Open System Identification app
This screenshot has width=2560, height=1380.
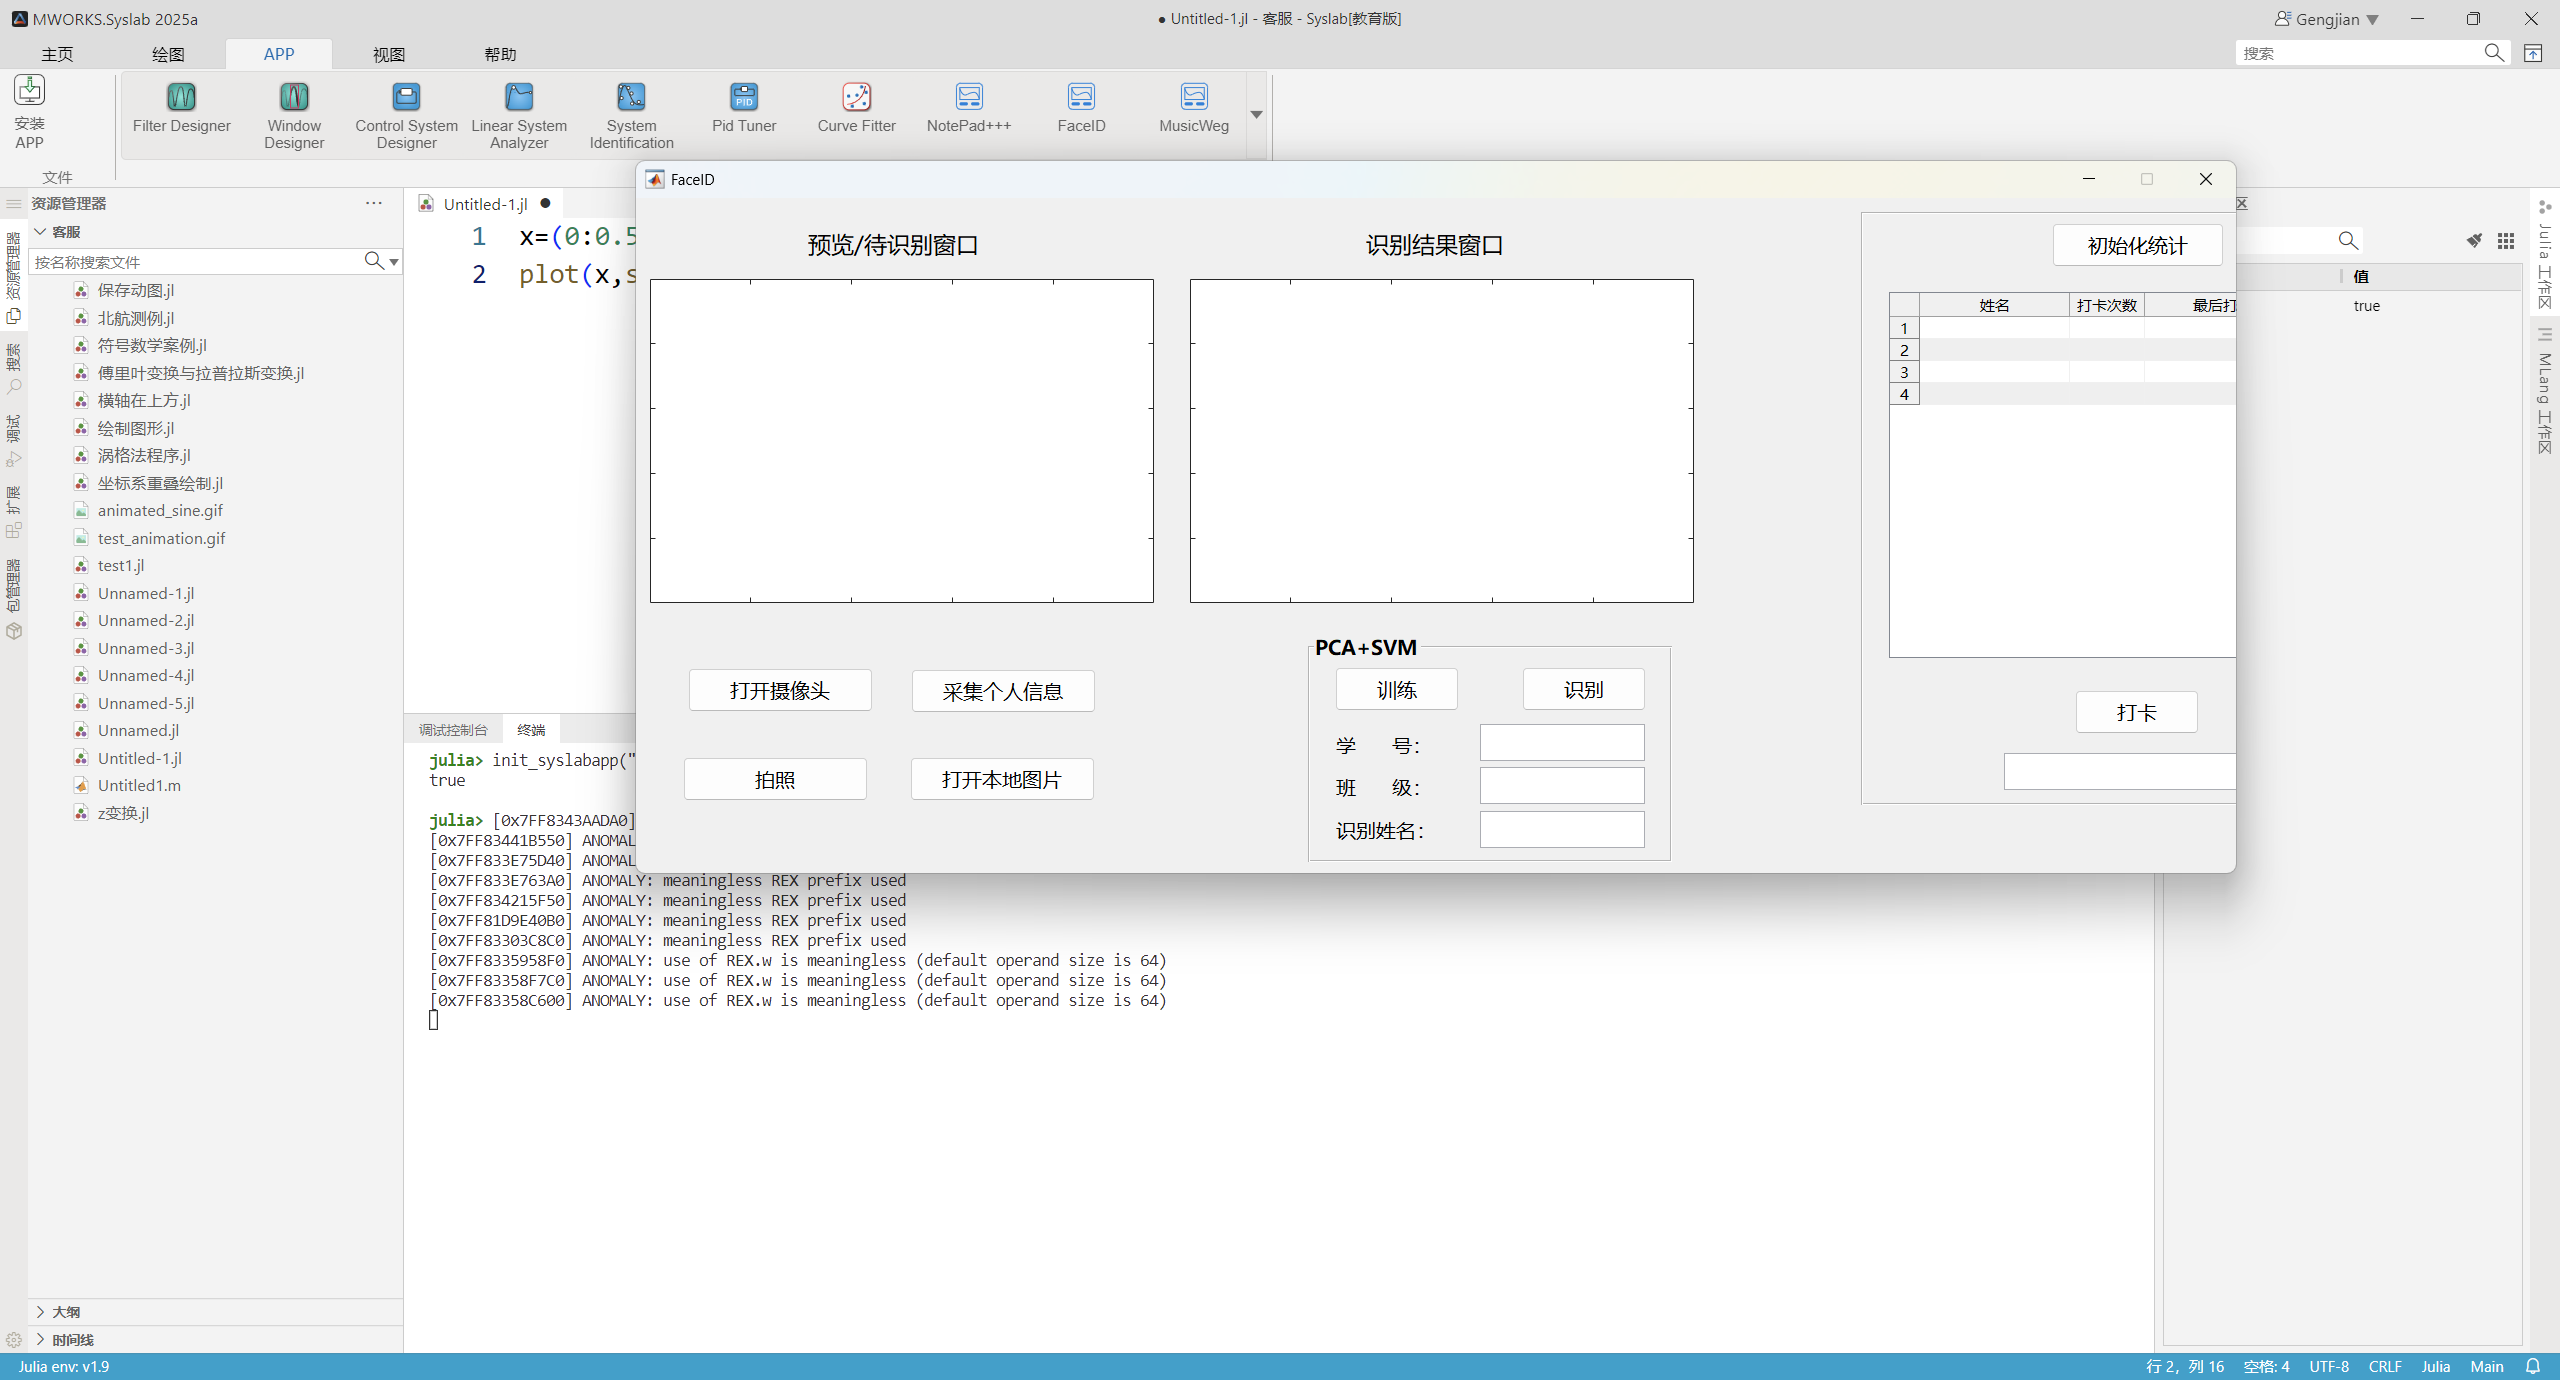pyautogui.click(x=631, y=115)
